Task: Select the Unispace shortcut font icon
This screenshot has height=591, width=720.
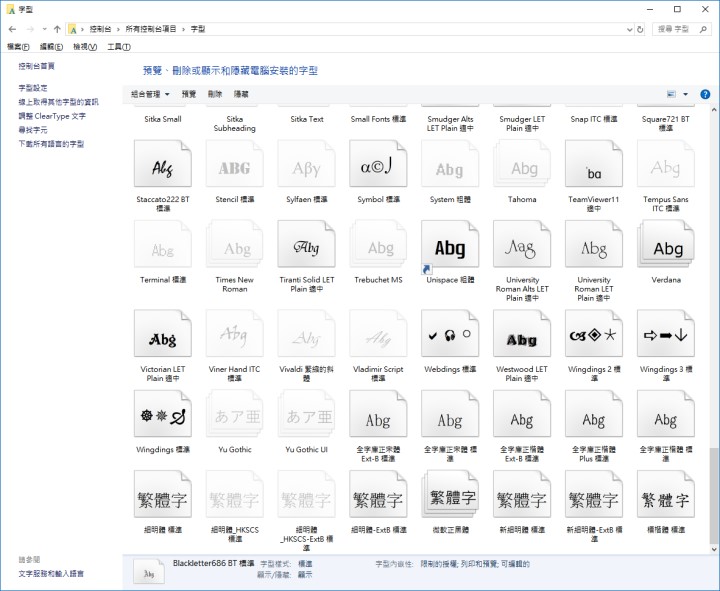Action: click(450, 246)
